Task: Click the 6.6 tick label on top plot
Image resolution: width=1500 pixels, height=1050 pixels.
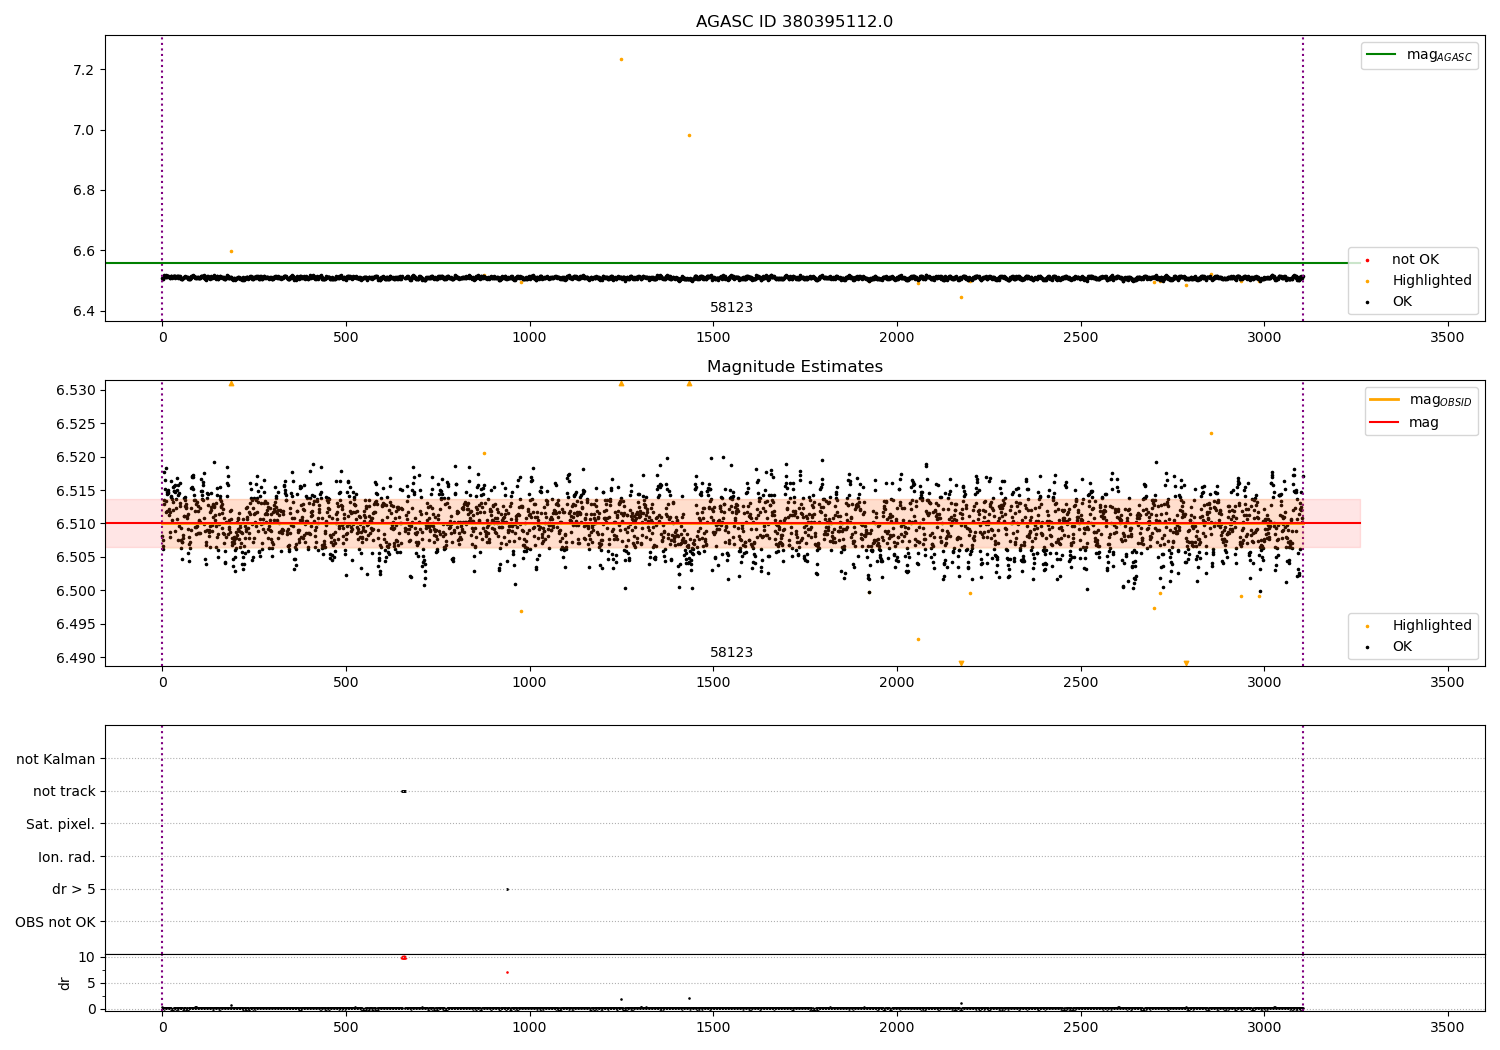Action: pyautogui.click(x=83, y=251)
